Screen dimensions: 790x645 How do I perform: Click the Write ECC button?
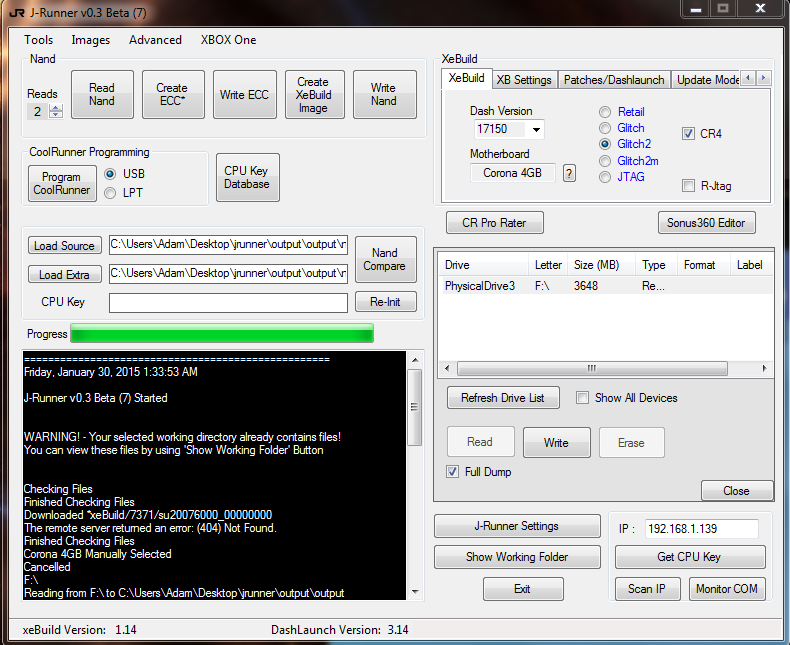[244, 94]
